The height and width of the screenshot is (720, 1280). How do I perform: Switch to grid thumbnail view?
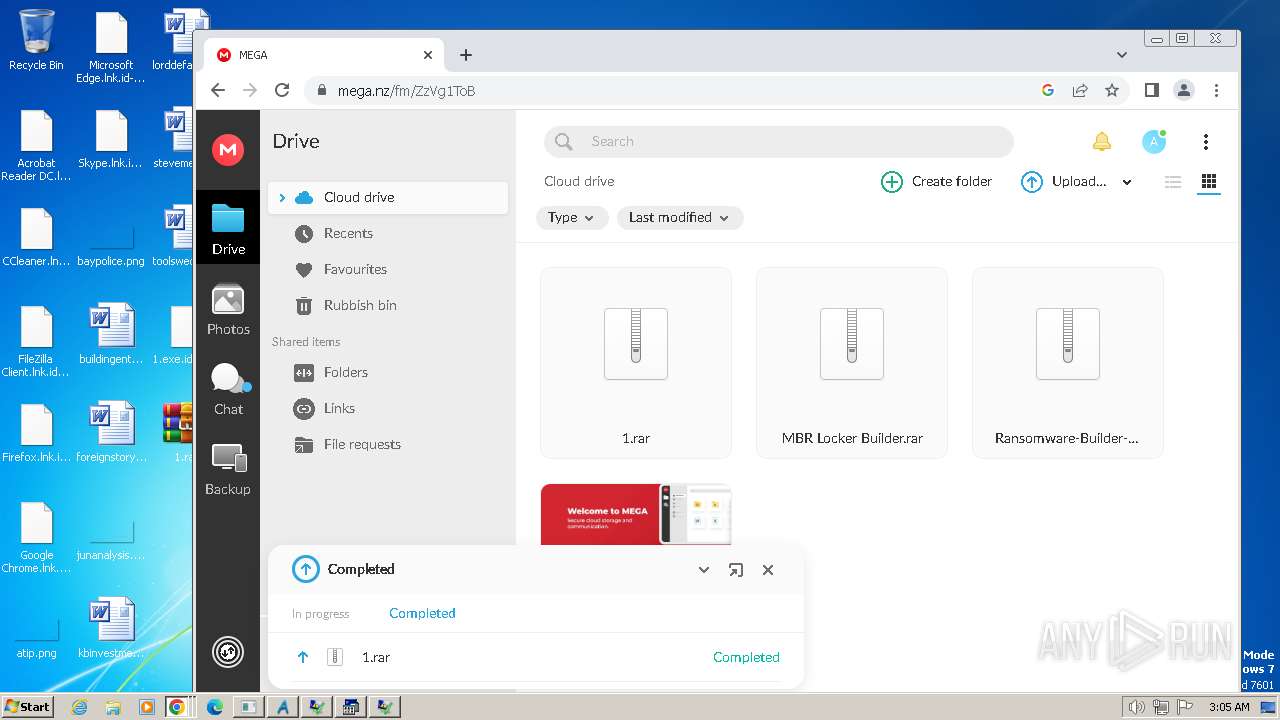coord(1209,181)
